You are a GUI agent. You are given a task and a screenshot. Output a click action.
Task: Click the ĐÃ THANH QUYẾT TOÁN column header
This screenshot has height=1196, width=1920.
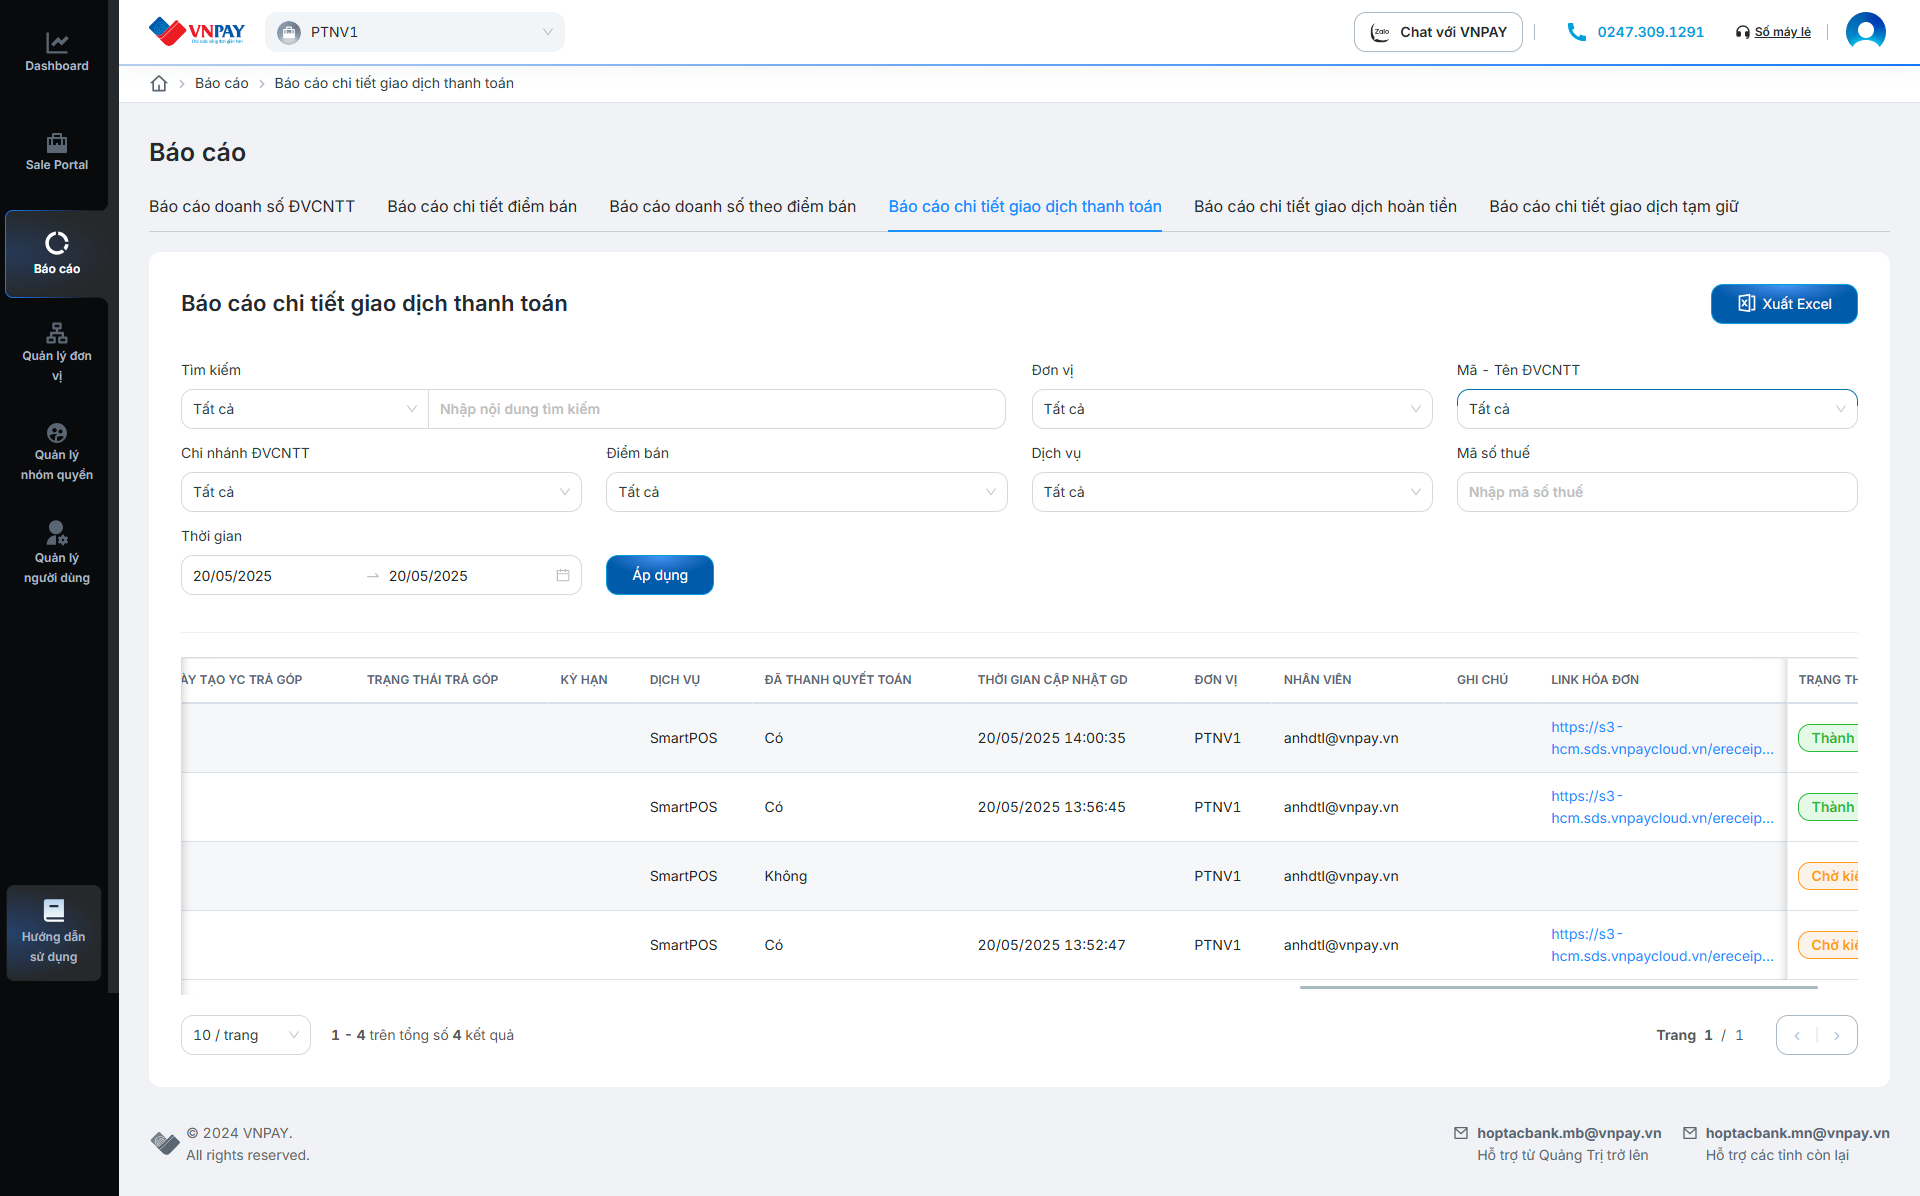click(838, 680)
